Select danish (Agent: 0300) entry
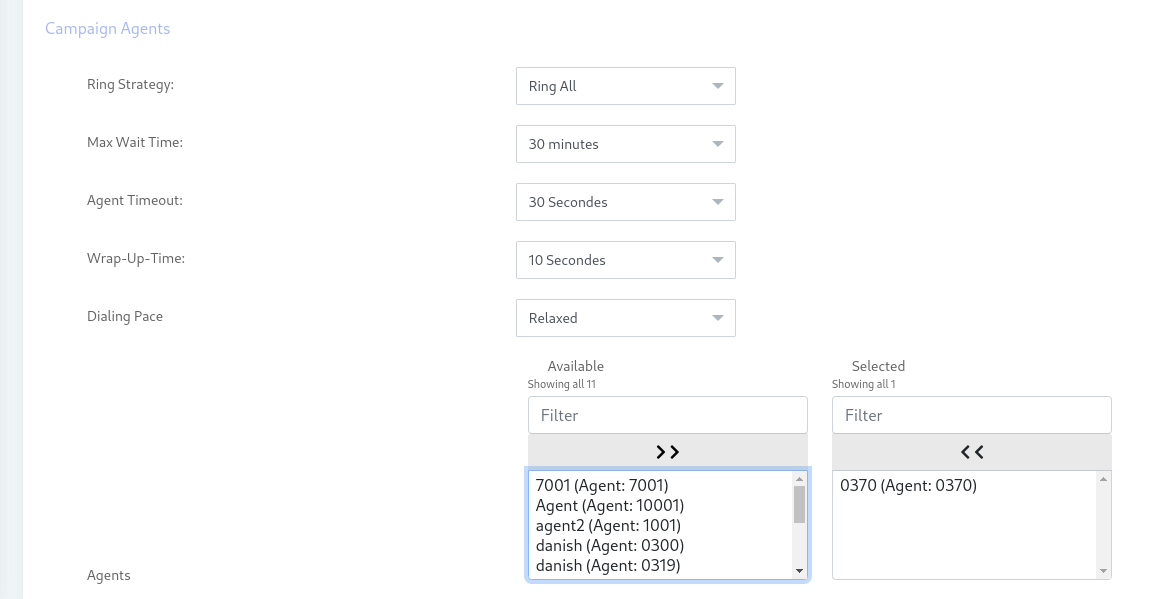Viewport: 1153px width, 599px height. 610,546
